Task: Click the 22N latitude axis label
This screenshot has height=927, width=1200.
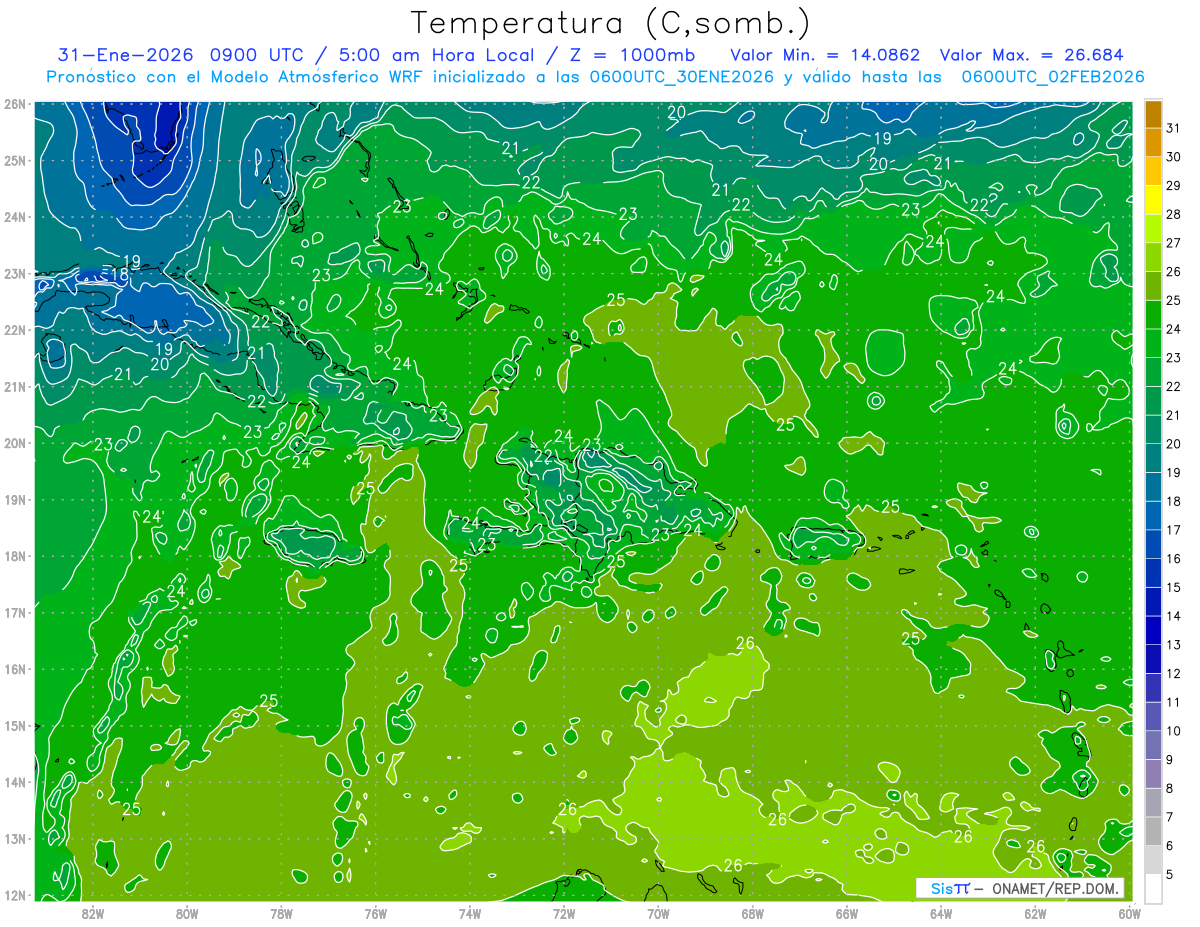Action: [x=15, y=330]
